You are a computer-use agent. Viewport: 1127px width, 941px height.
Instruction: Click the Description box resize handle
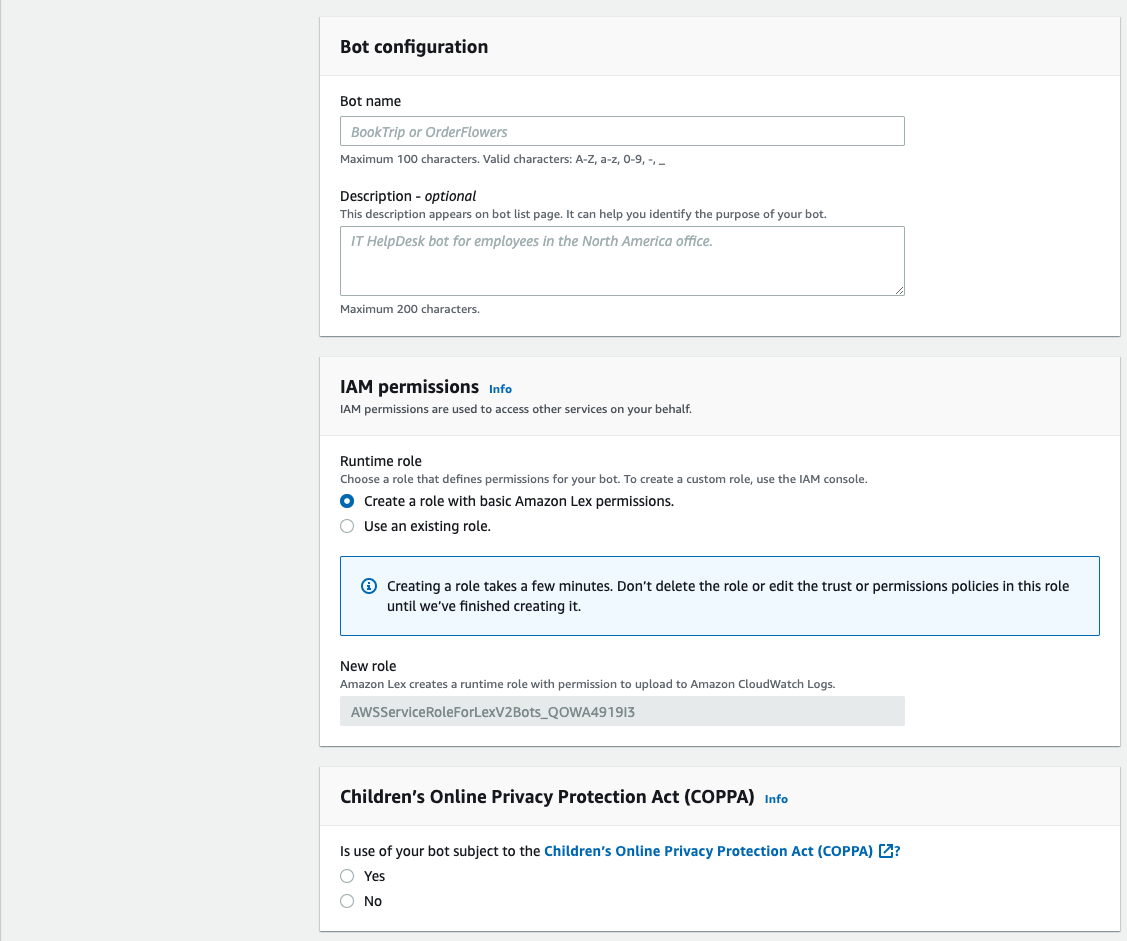pyautogui.click(x=899, y=290)
